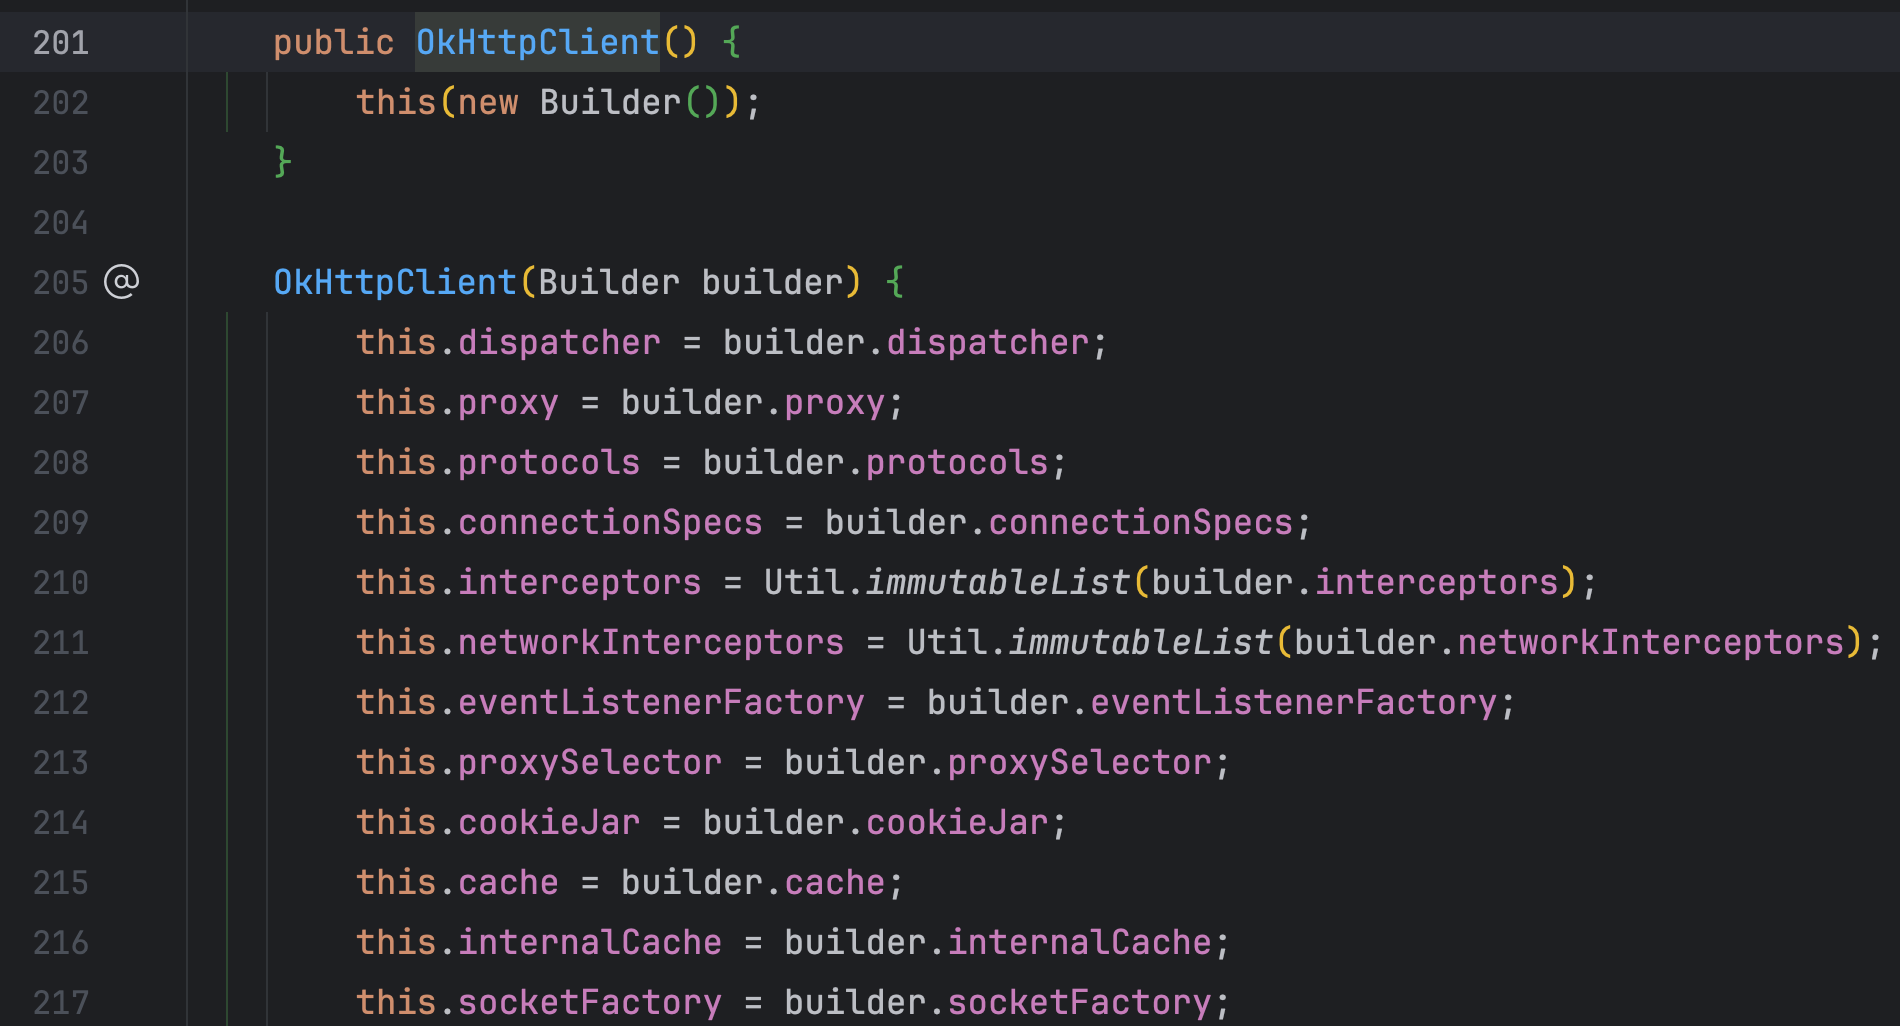The width and height of the screenshot is (1900, 1026).
Task: Click 'immutableList' method on line 211
Action: tap(1141, 642)
